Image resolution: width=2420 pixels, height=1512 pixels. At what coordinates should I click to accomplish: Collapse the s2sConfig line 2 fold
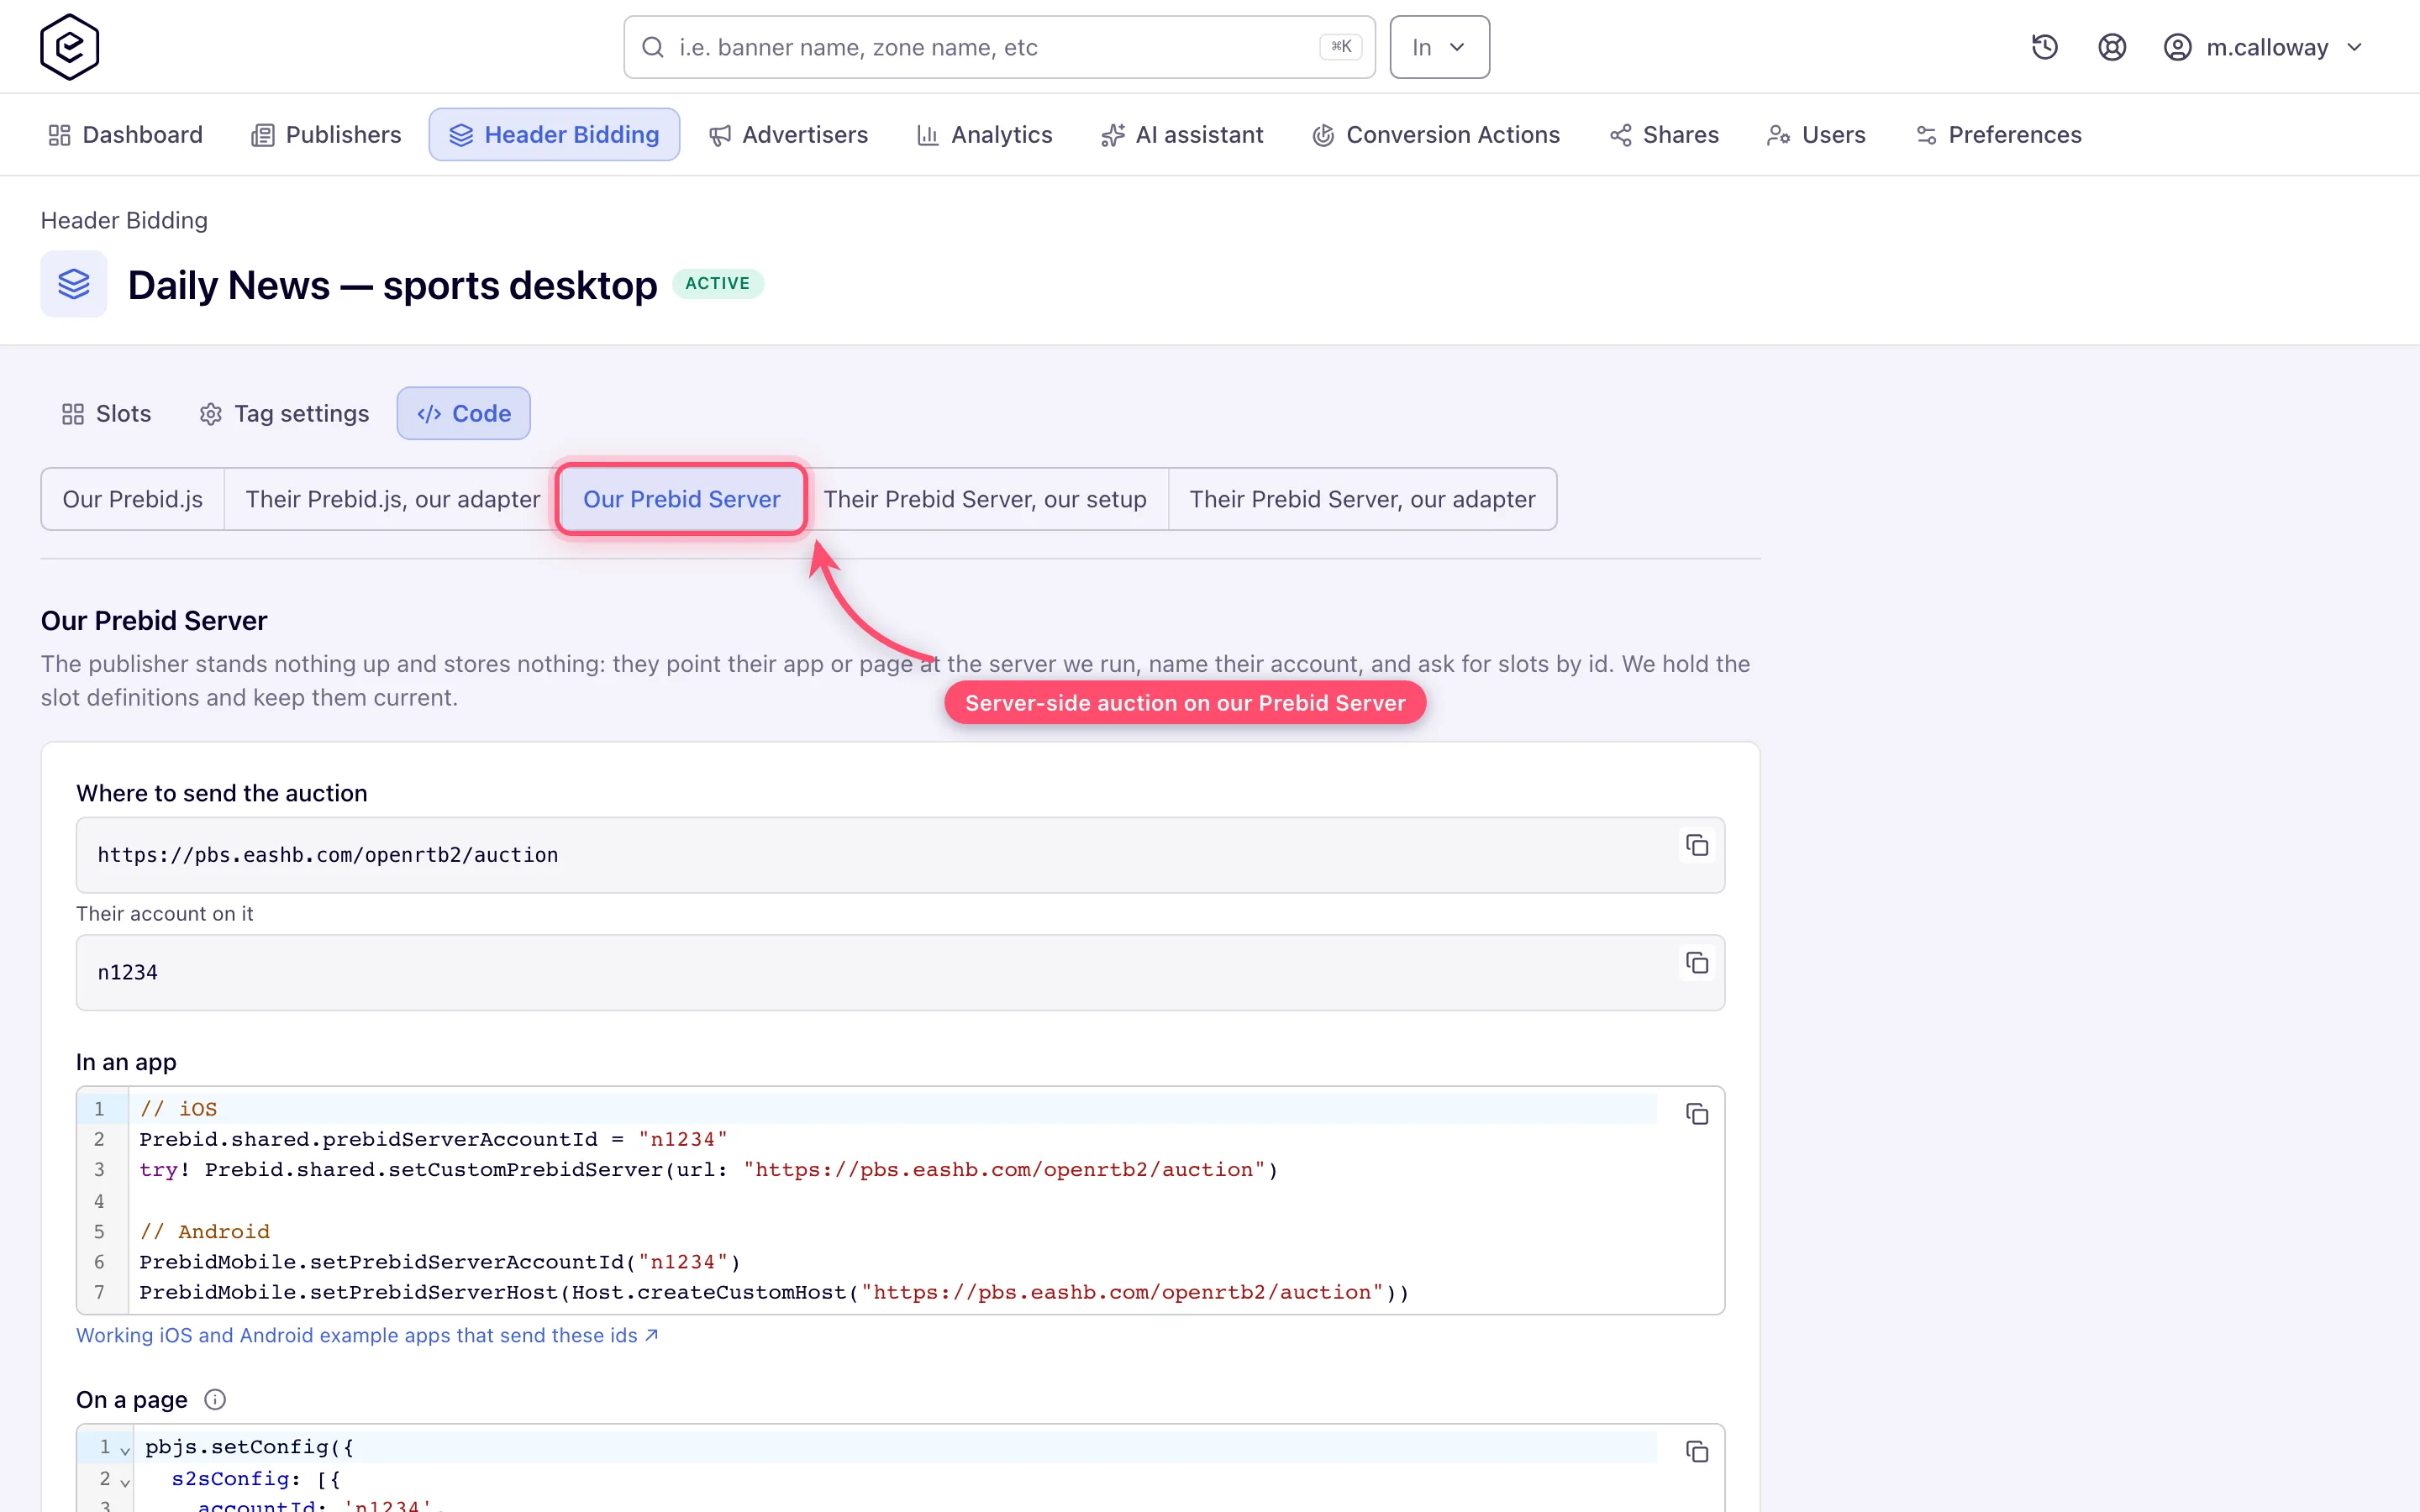125,1481
